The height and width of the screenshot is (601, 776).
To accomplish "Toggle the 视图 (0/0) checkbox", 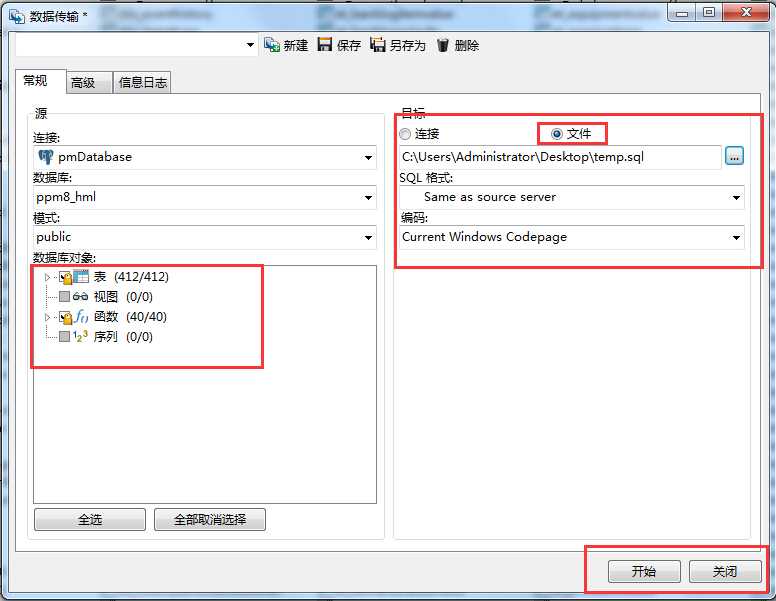I will [x=64, y=297].
